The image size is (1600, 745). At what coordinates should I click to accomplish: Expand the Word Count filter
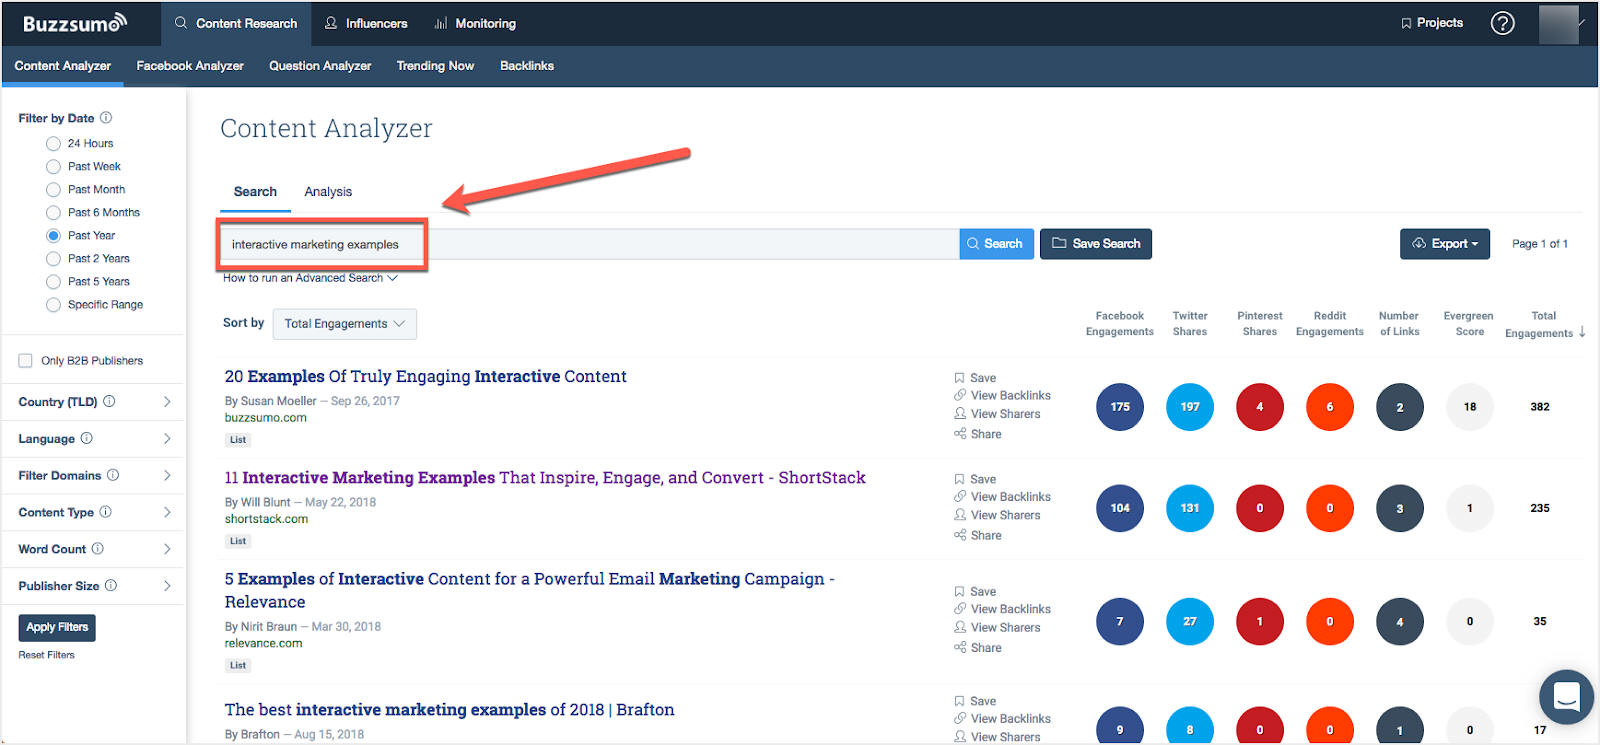(x=167, y=549)
